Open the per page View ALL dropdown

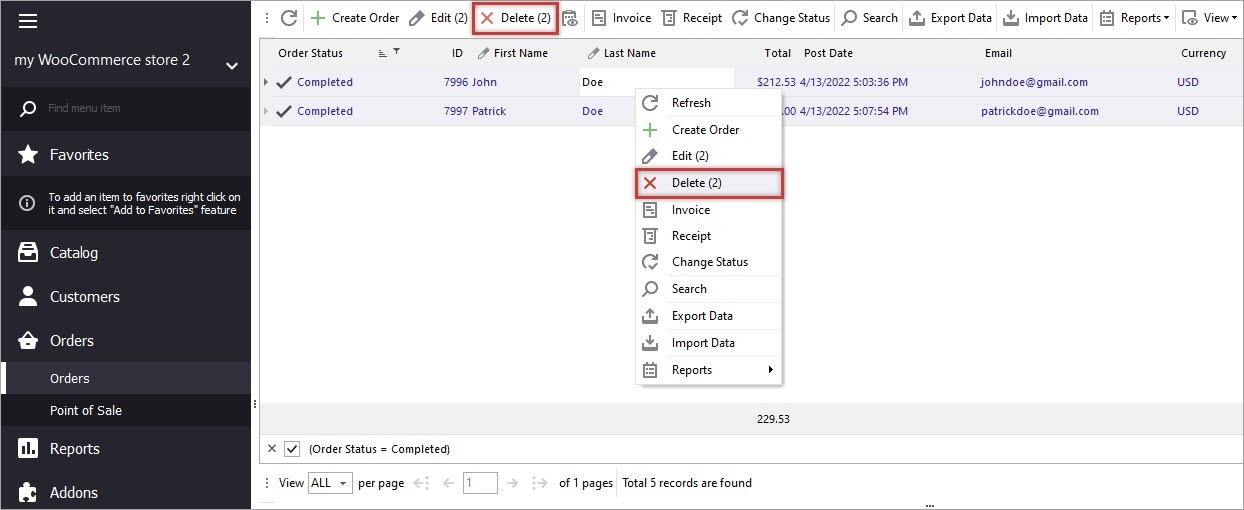tap(330, 483)
